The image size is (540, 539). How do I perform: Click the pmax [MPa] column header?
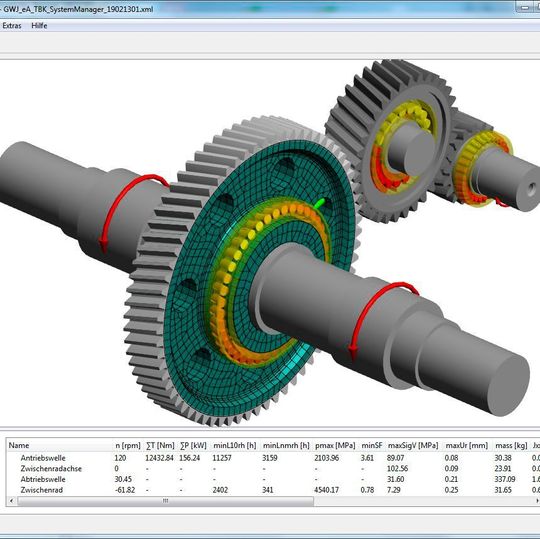[335, 445]
